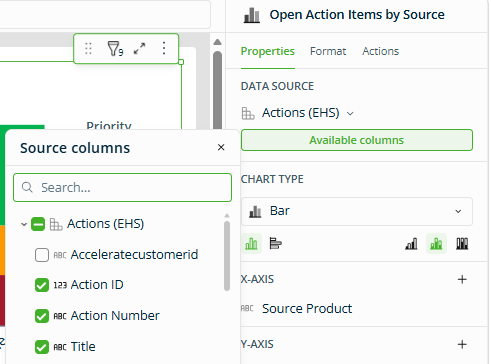Open the widget three-dot more menu
This screenshot has height=364, width=491.
click(164, 48)
